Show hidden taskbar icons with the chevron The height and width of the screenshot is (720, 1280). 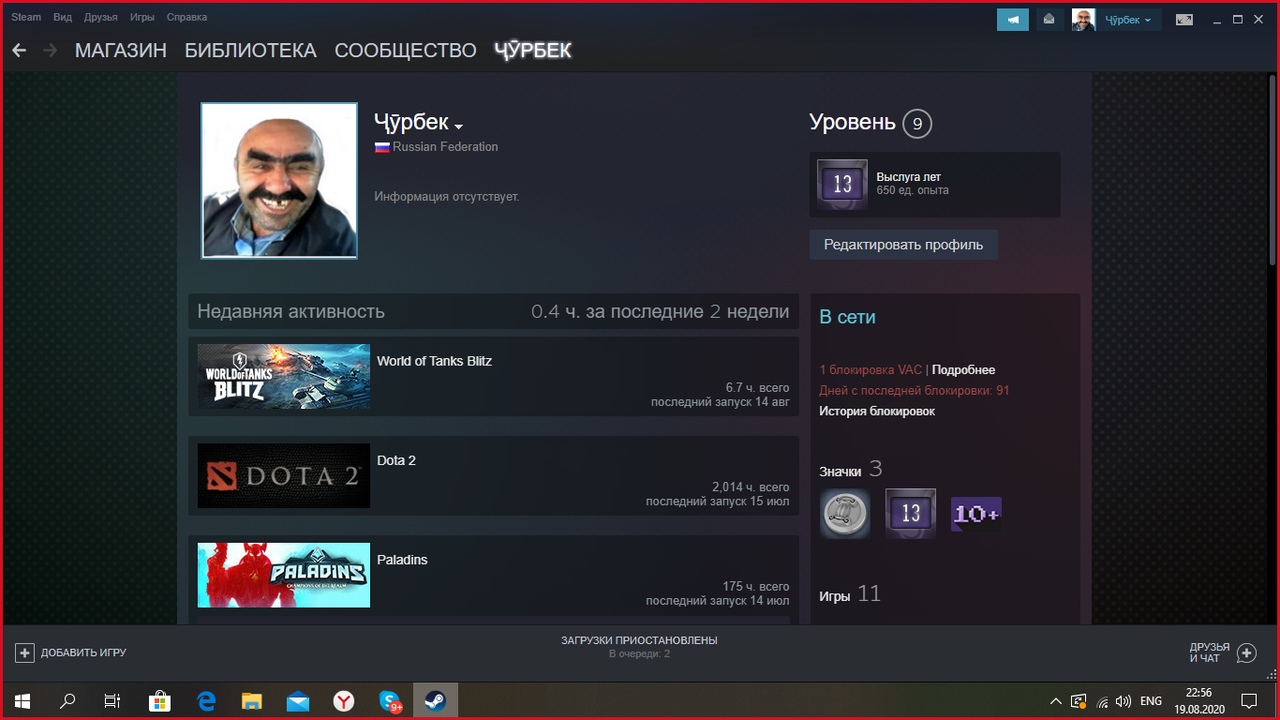pyautogui.click(x=1055, y=701)
